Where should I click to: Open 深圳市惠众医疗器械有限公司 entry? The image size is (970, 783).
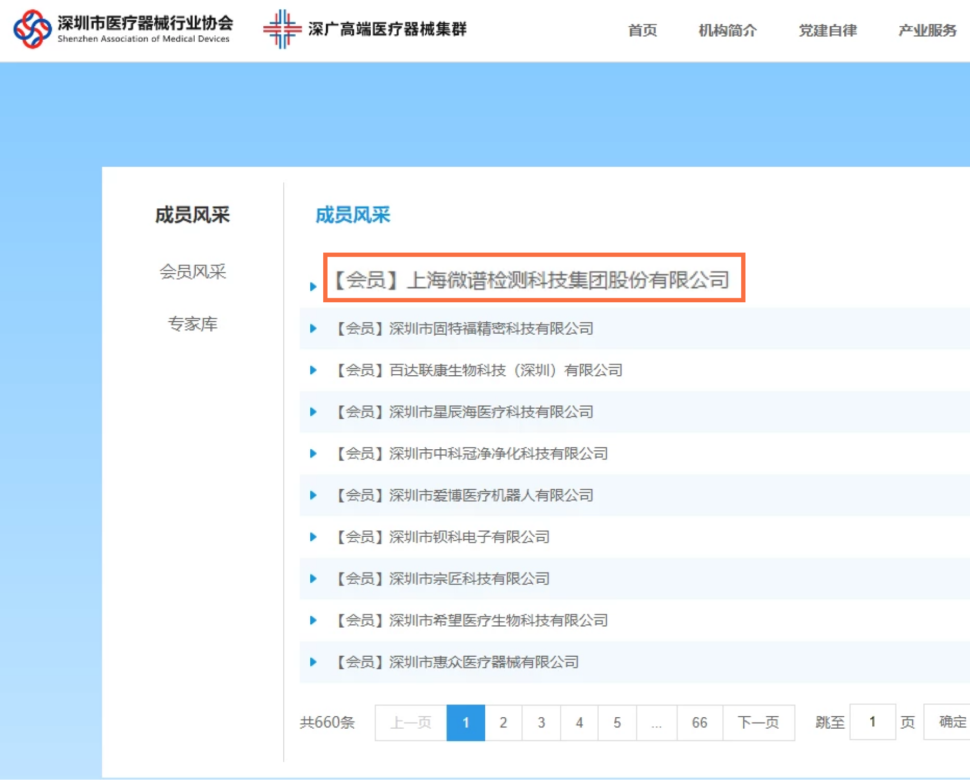457,662
